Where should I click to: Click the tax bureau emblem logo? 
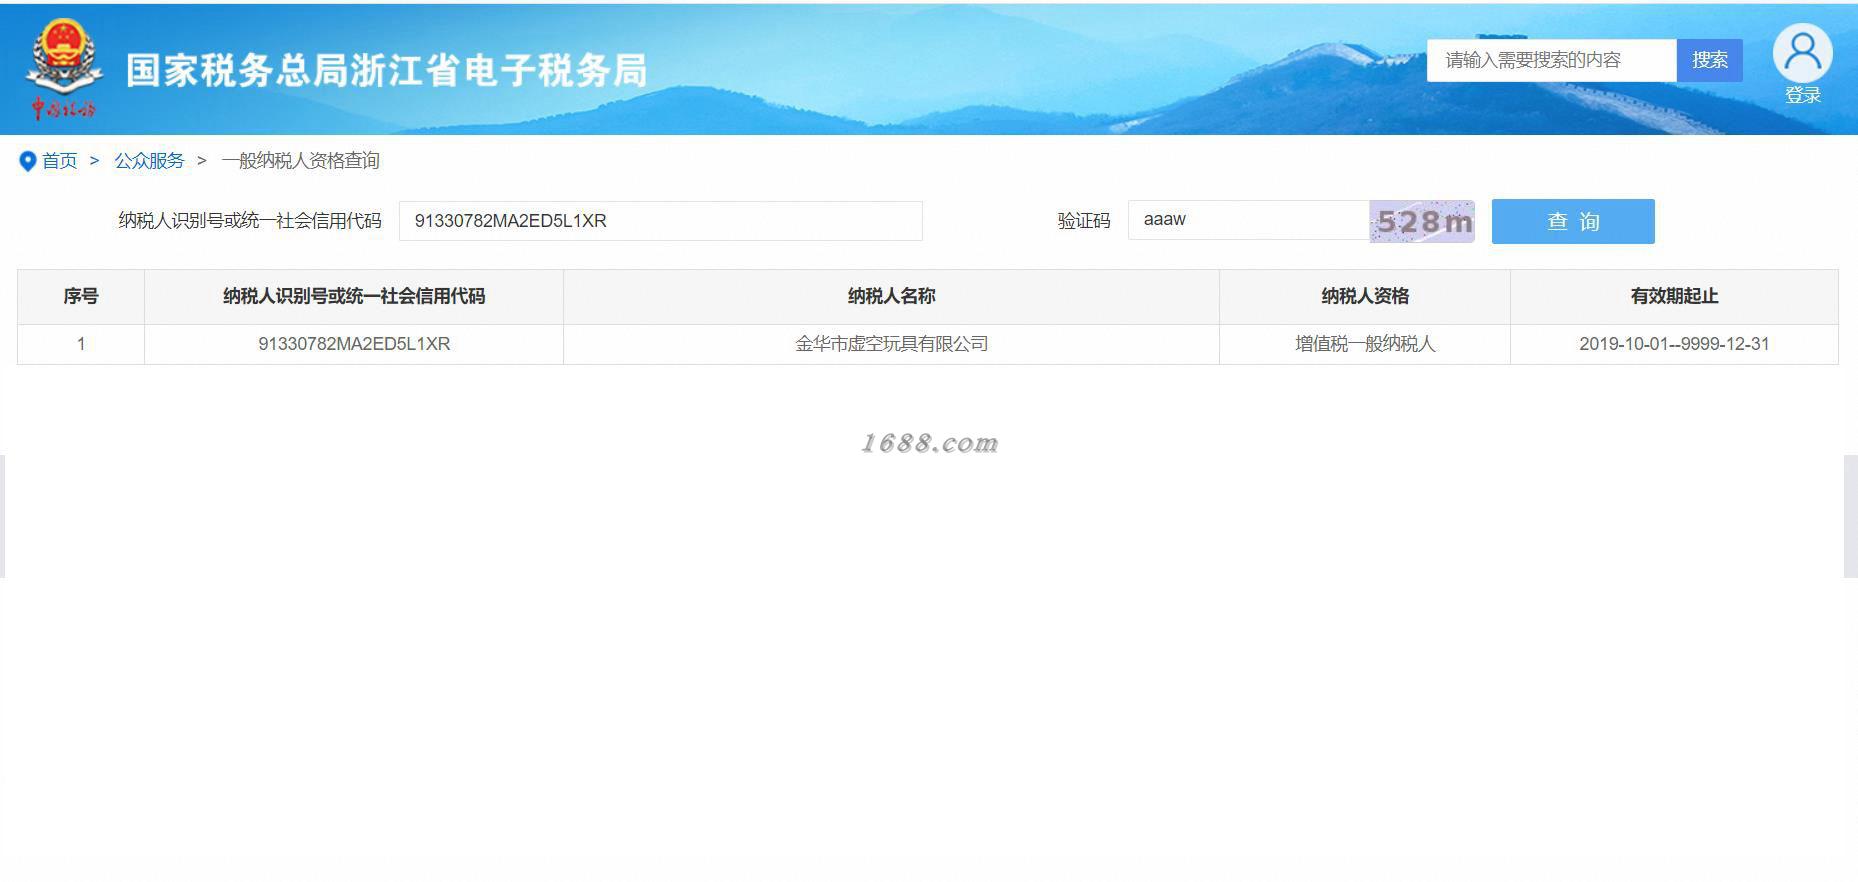63,70
